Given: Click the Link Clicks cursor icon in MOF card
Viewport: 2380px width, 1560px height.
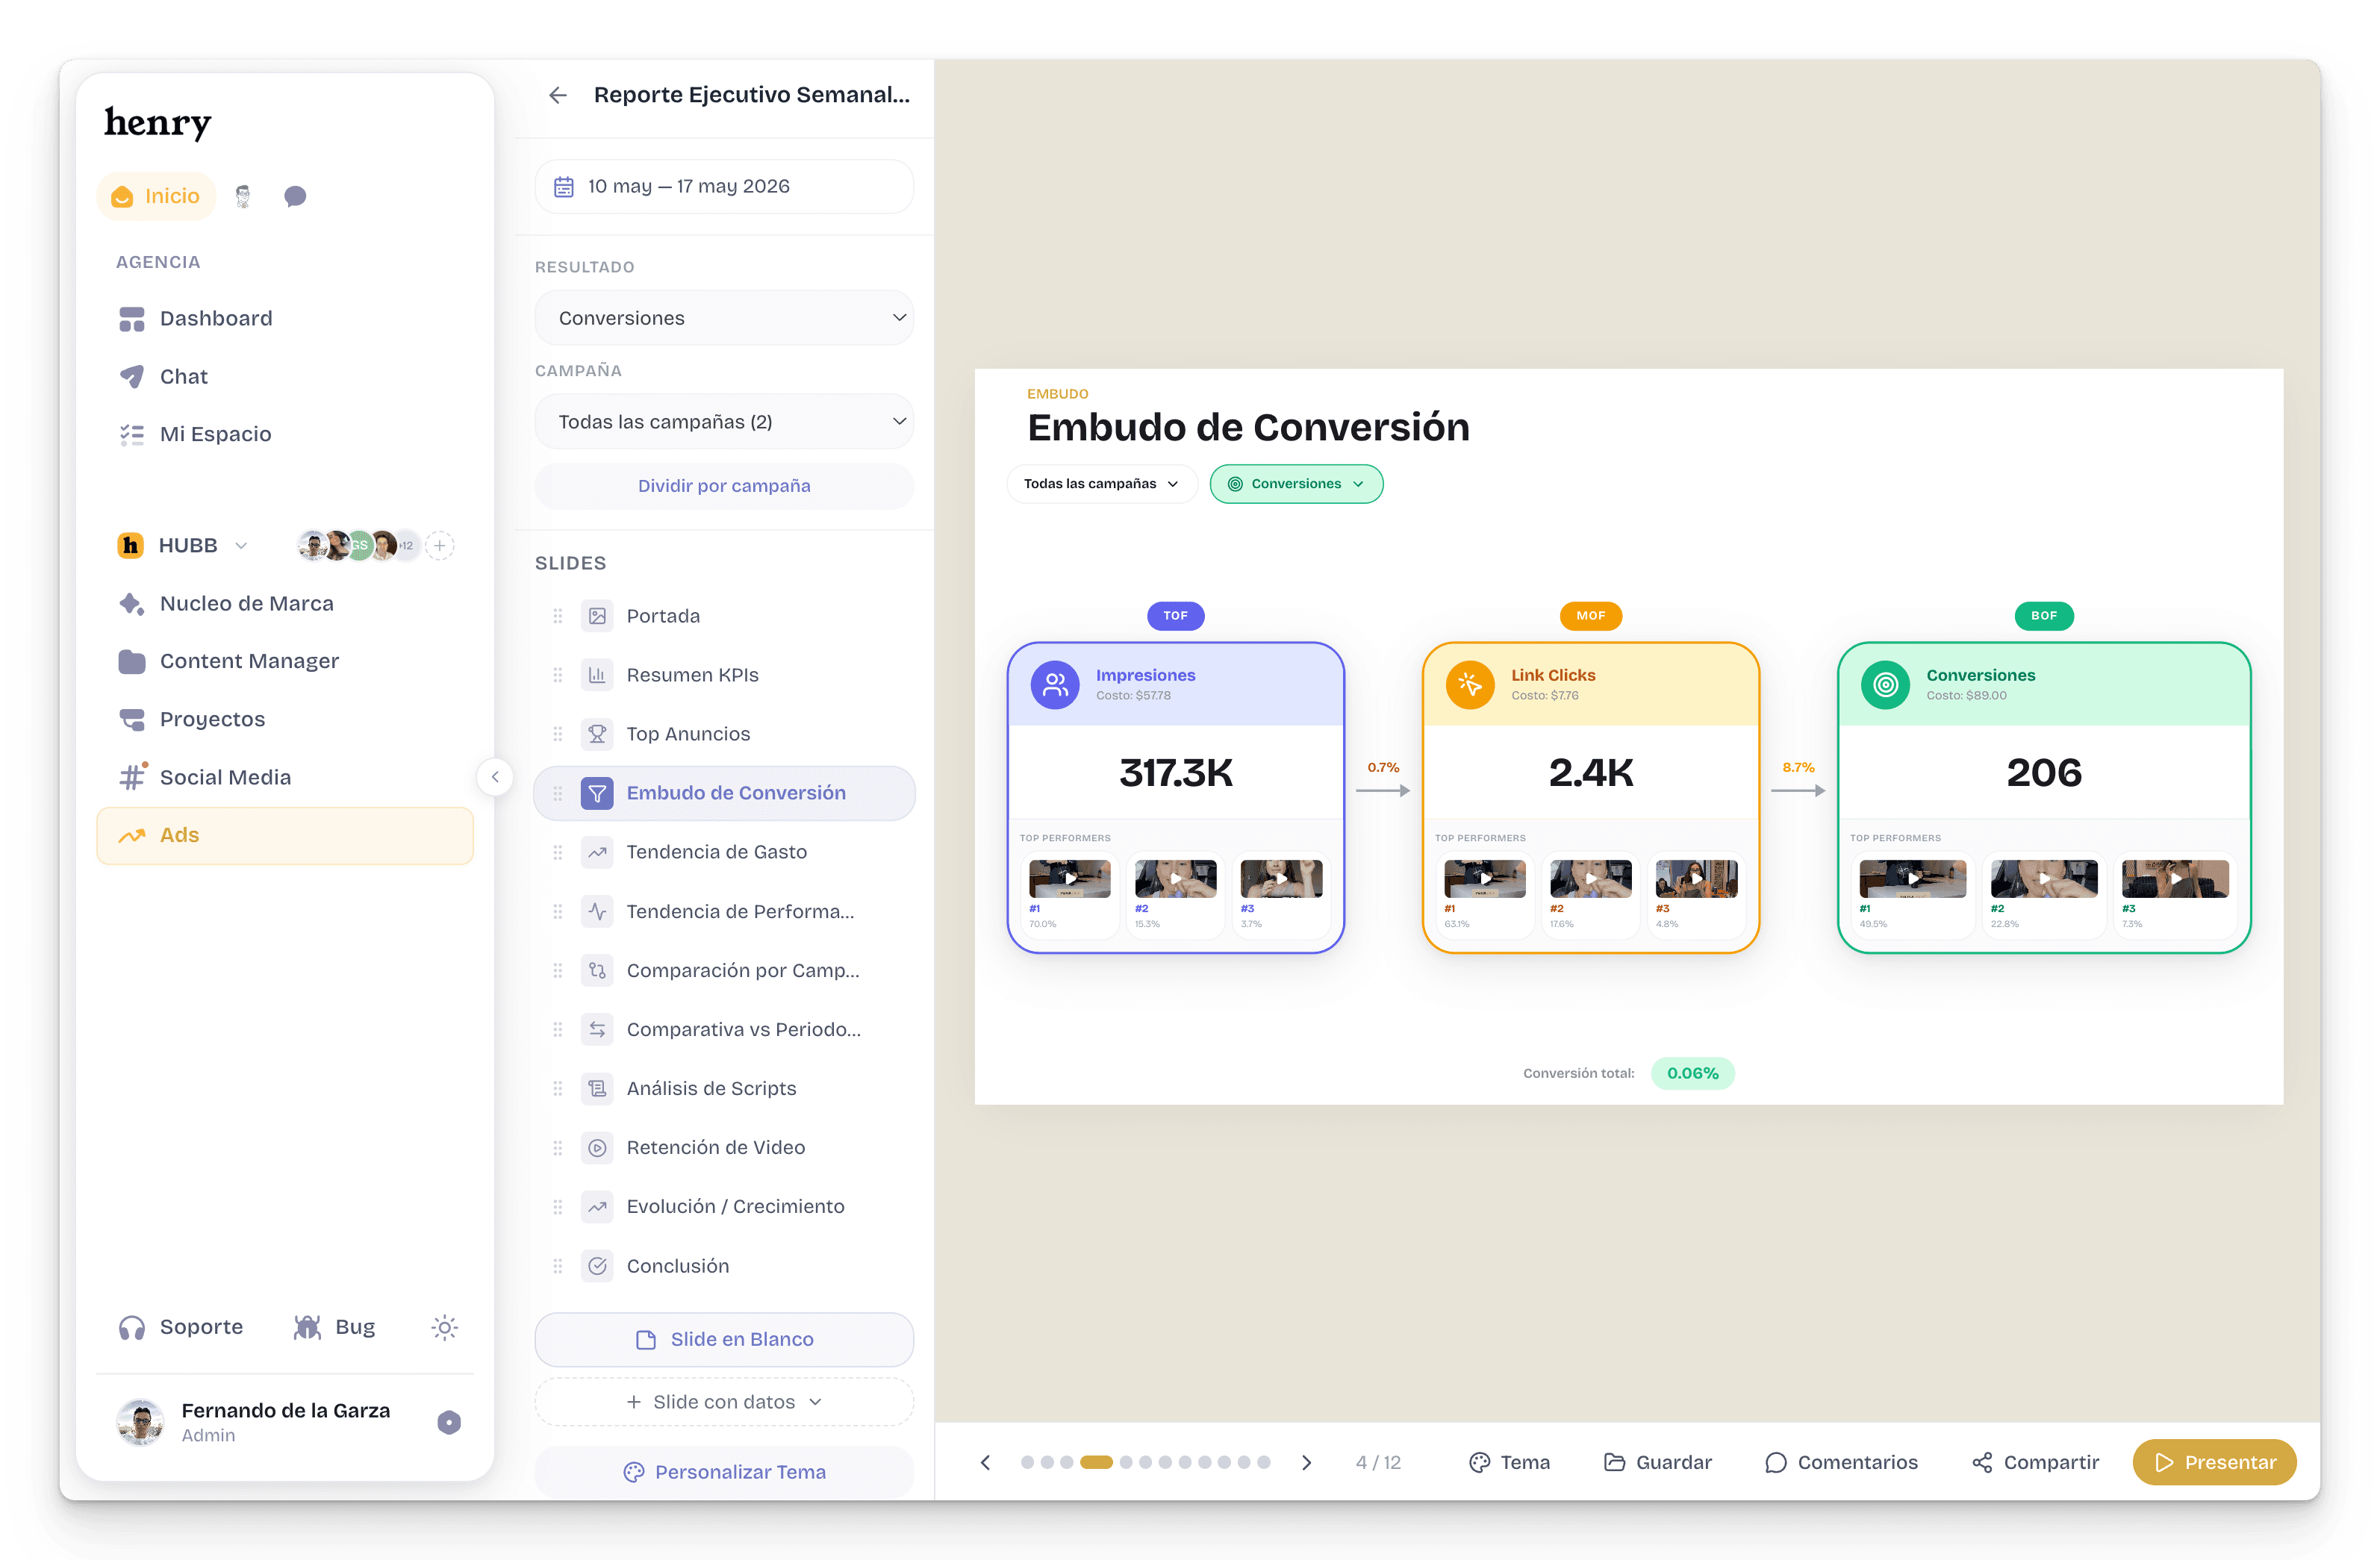Looking at the screenshot, I should [1470, 685].
